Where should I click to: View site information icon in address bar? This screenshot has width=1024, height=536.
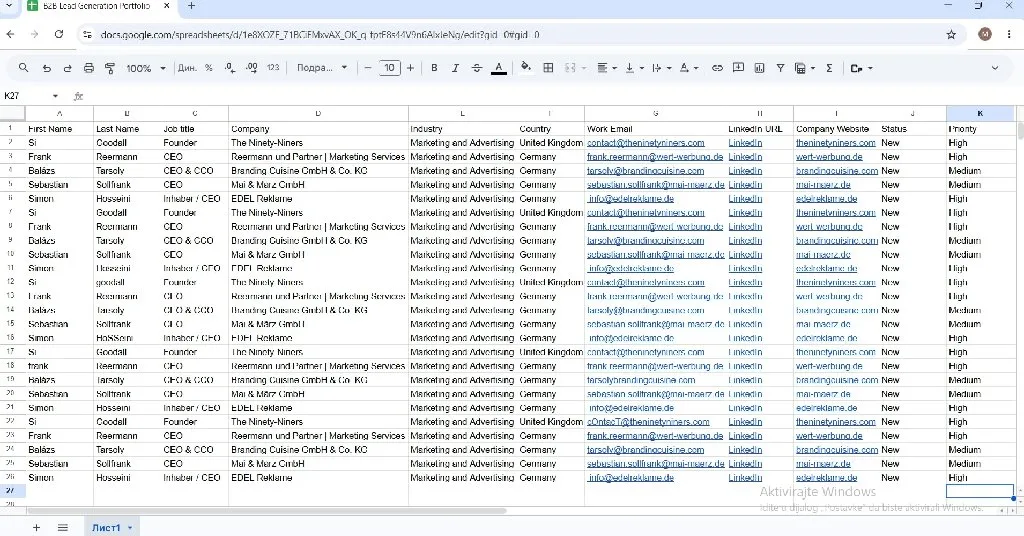(x=88, y=35)
